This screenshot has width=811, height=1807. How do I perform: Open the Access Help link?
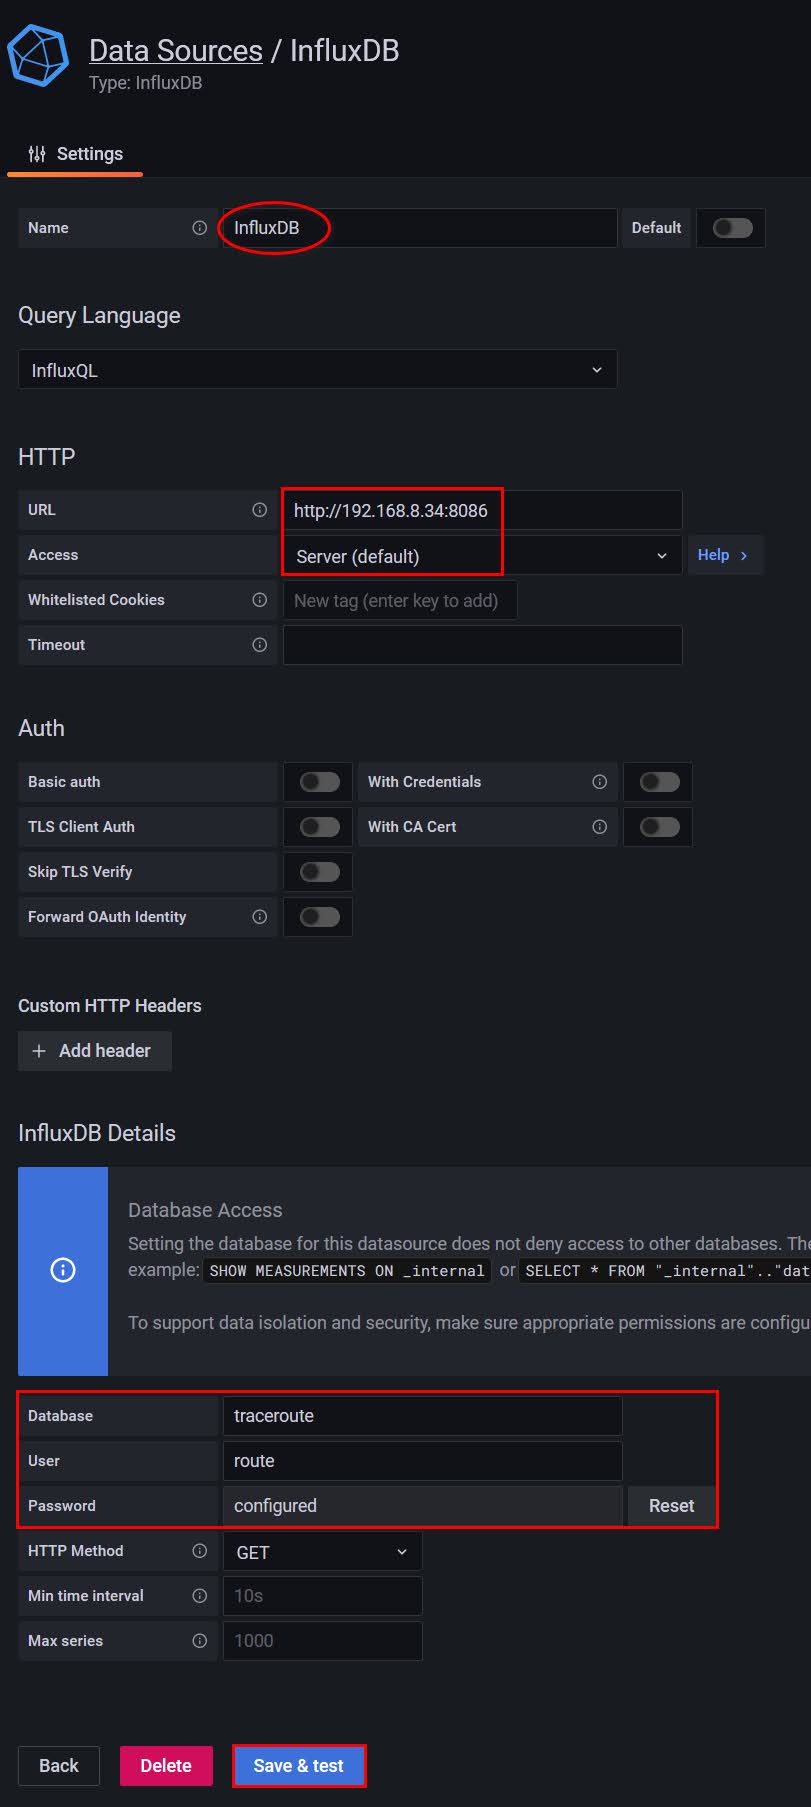725,555
